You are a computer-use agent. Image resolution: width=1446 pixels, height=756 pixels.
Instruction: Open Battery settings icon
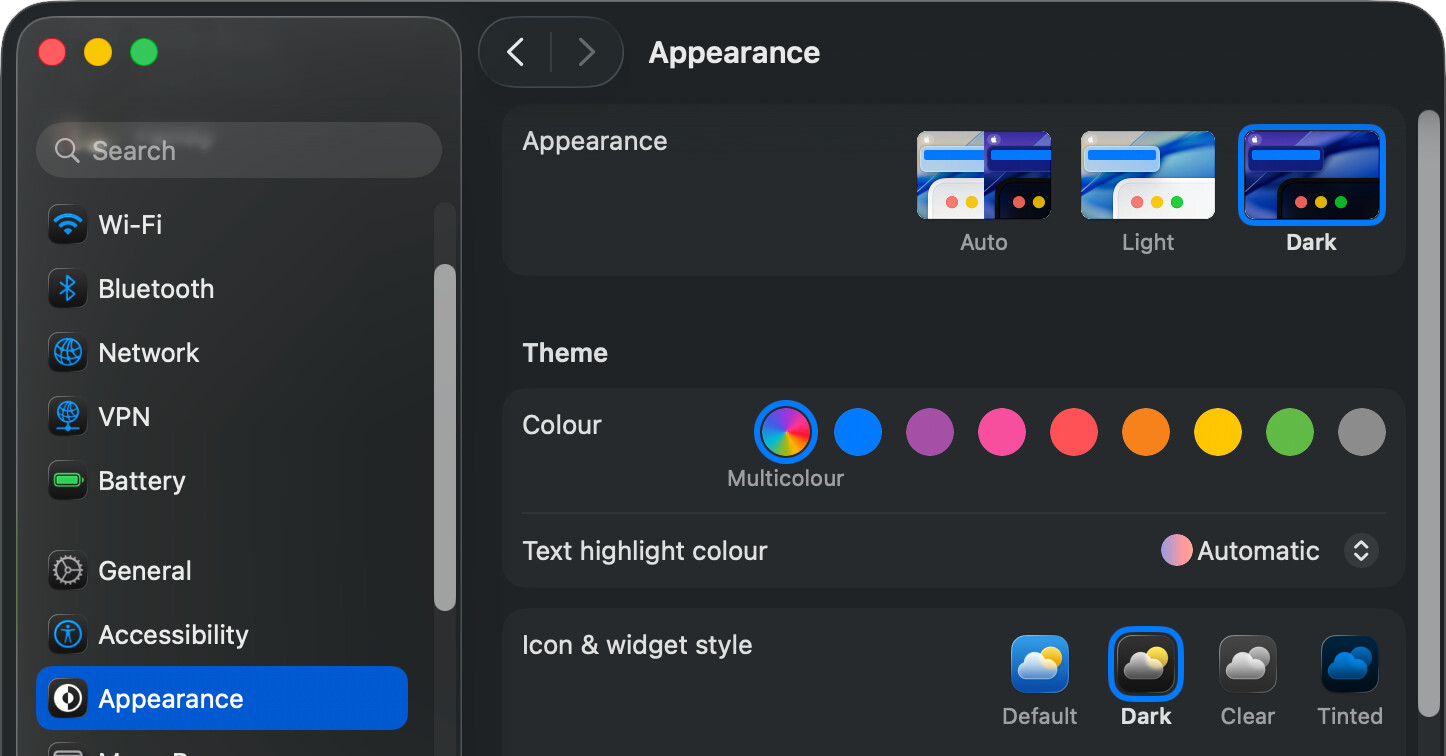click(68, 481)
